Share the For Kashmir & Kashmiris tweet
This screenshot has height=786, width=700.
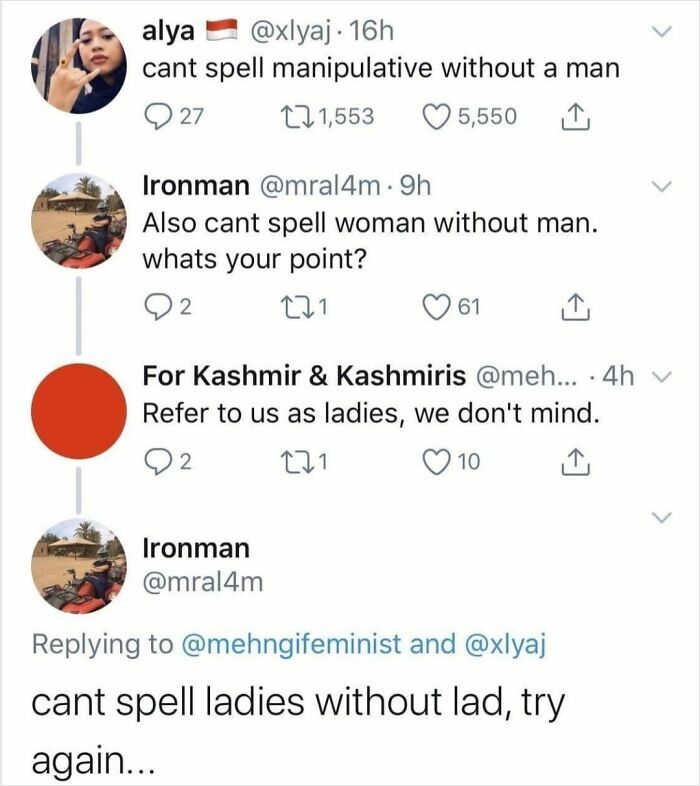575,462
